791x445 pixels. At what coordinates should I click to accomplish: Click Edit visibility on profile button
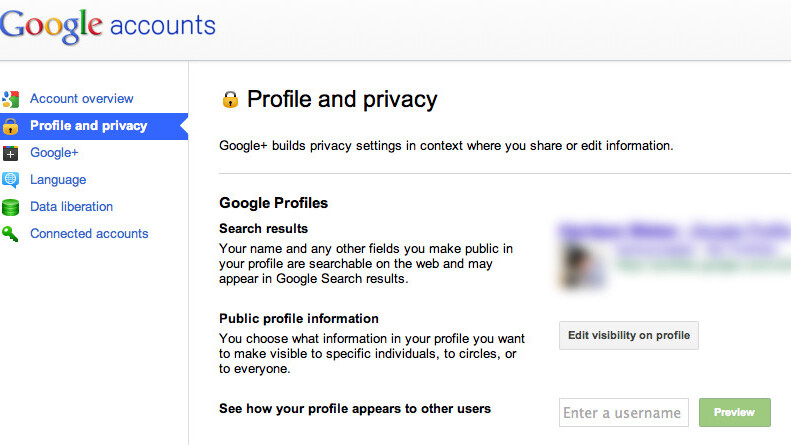(628, 335)
